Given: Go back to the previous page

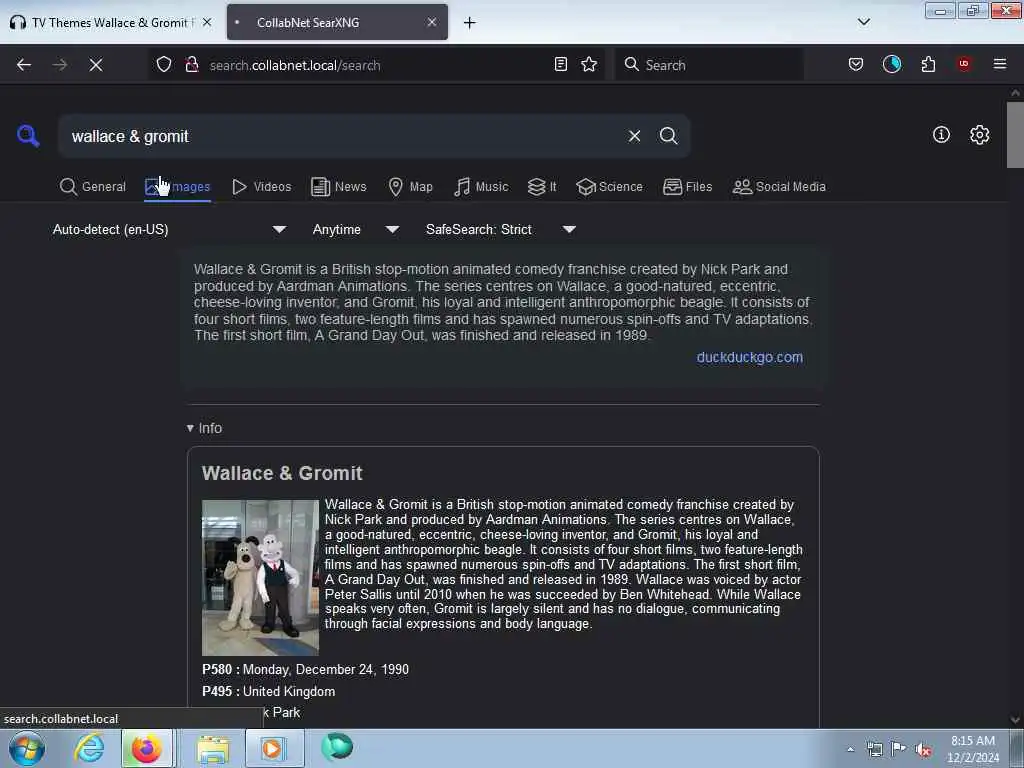Looking at the screenshot, I should tap(24, 65).
